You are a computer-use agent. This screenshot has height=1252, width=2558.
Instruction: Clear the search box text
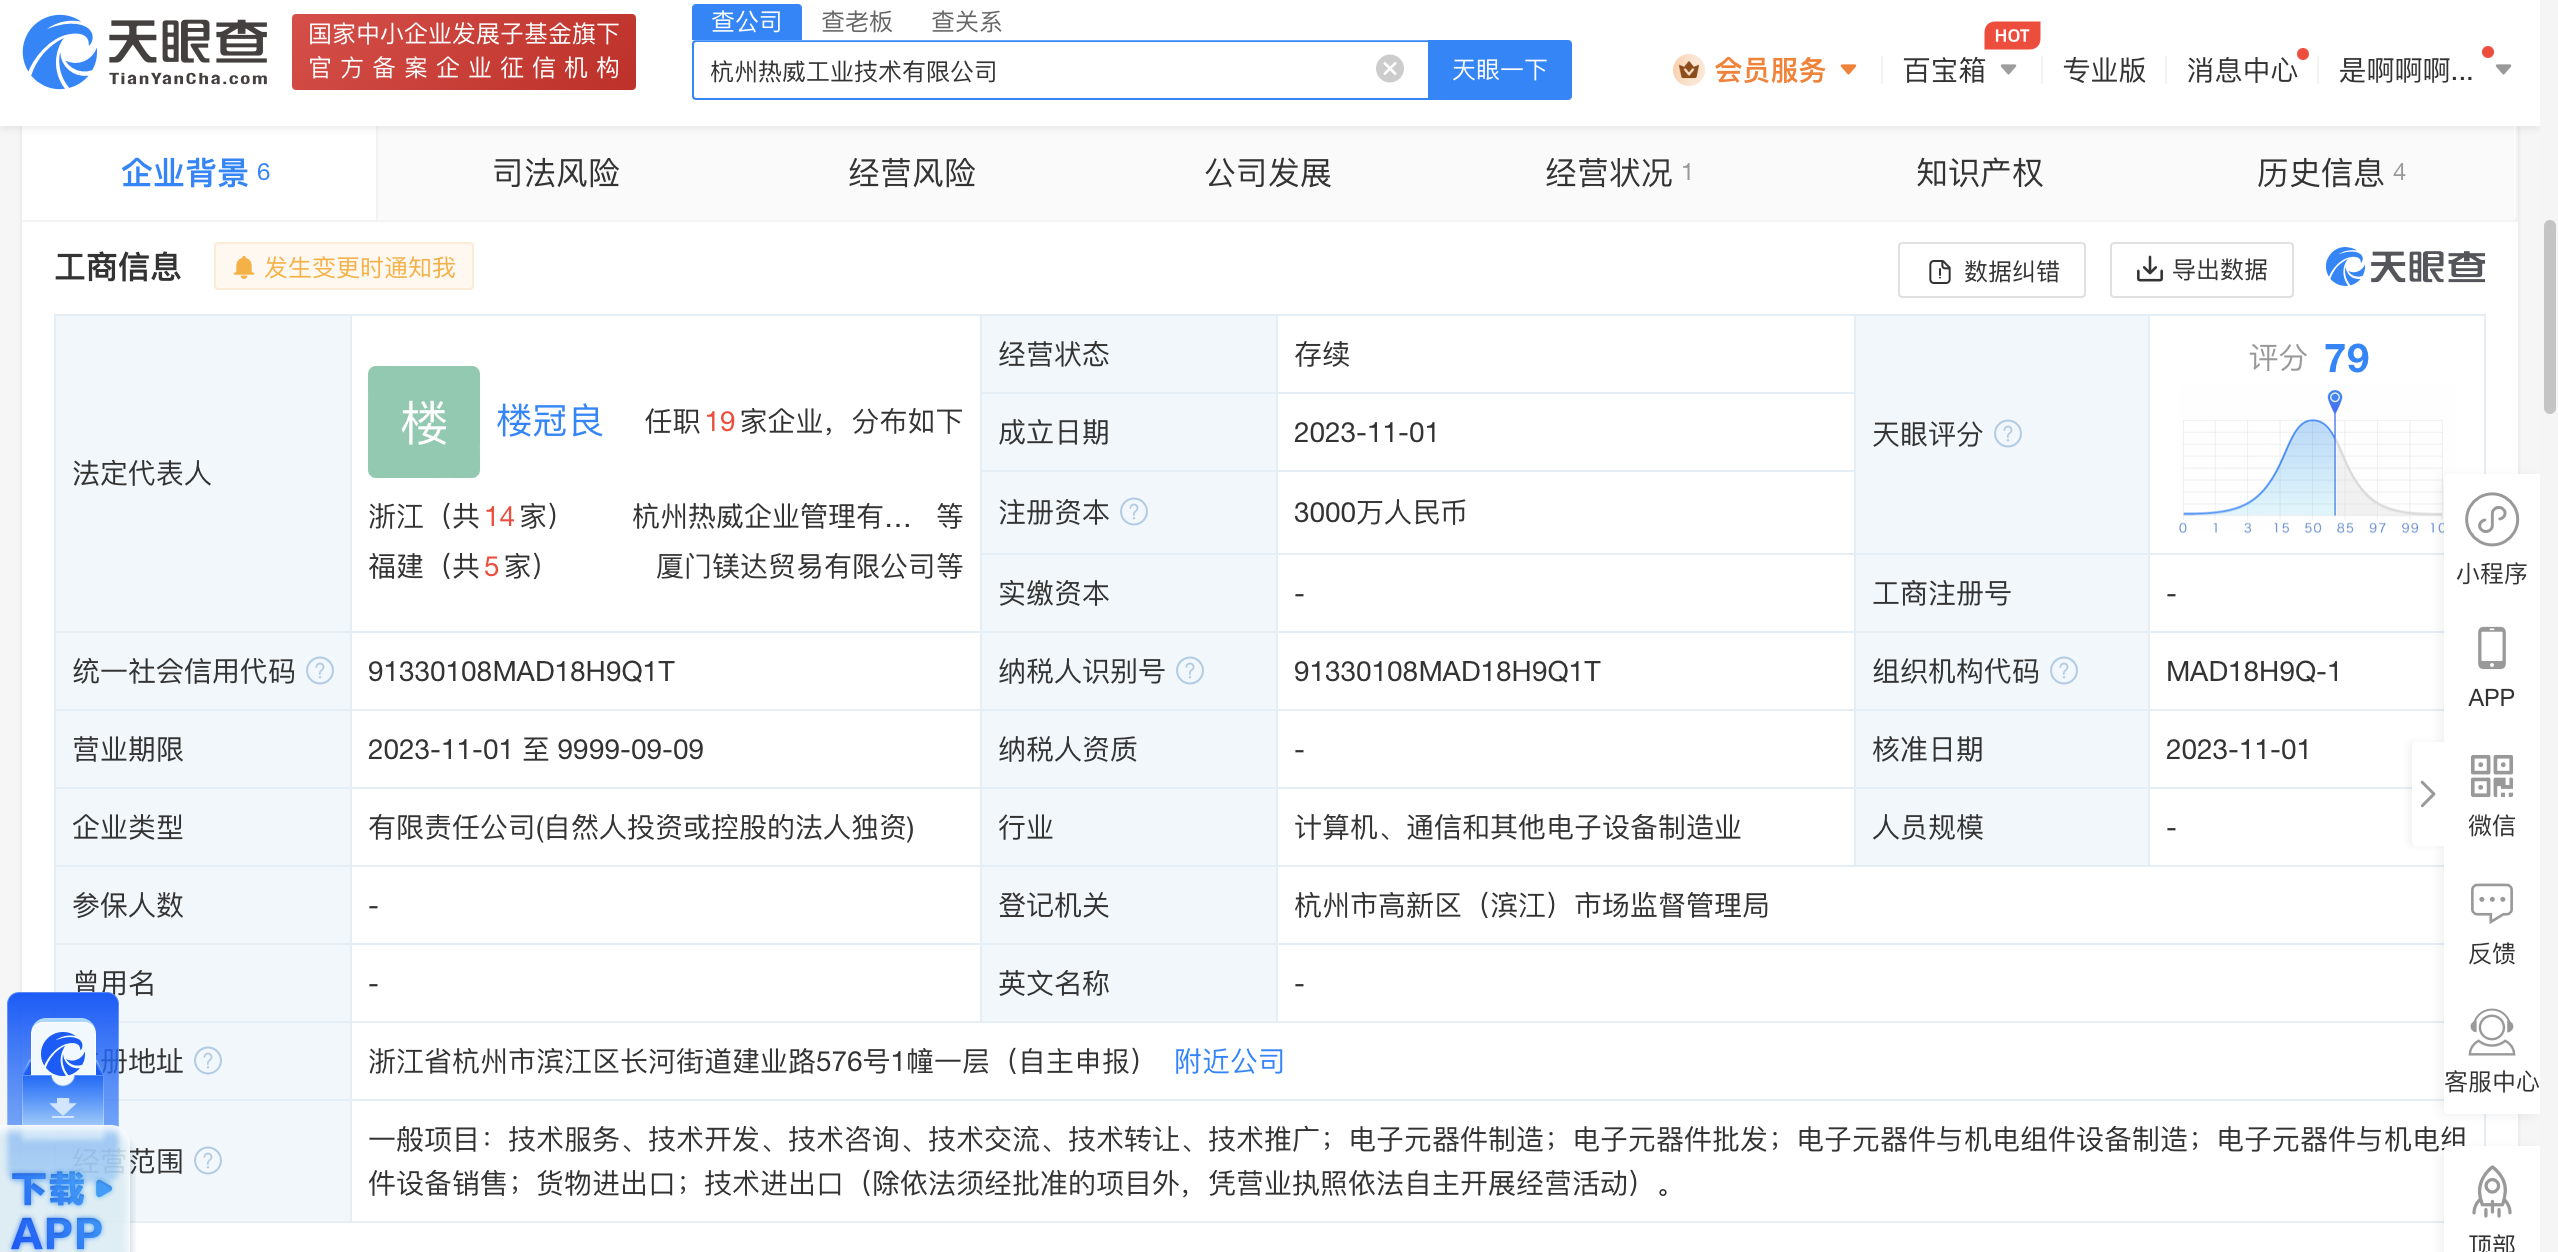coord(1389,69)
